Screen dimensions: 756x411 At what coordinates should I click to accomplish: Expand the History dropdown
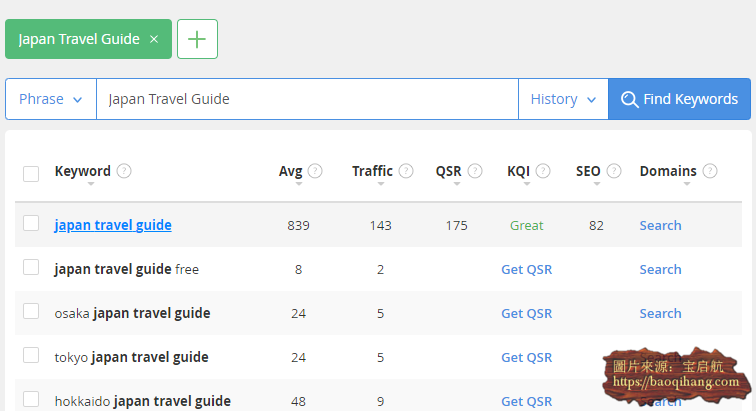(x=563, y=99)
